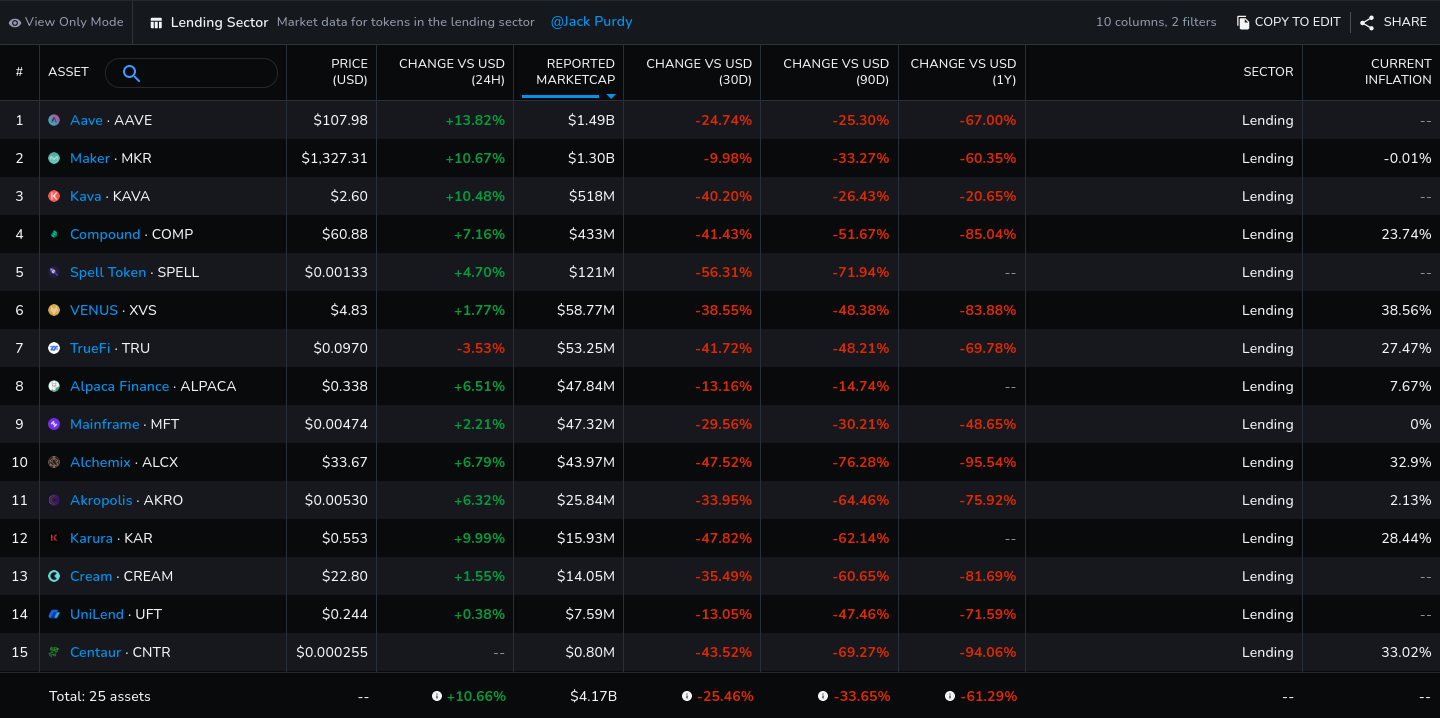Click the Alpaca Finance token logo

coord(54,386)
